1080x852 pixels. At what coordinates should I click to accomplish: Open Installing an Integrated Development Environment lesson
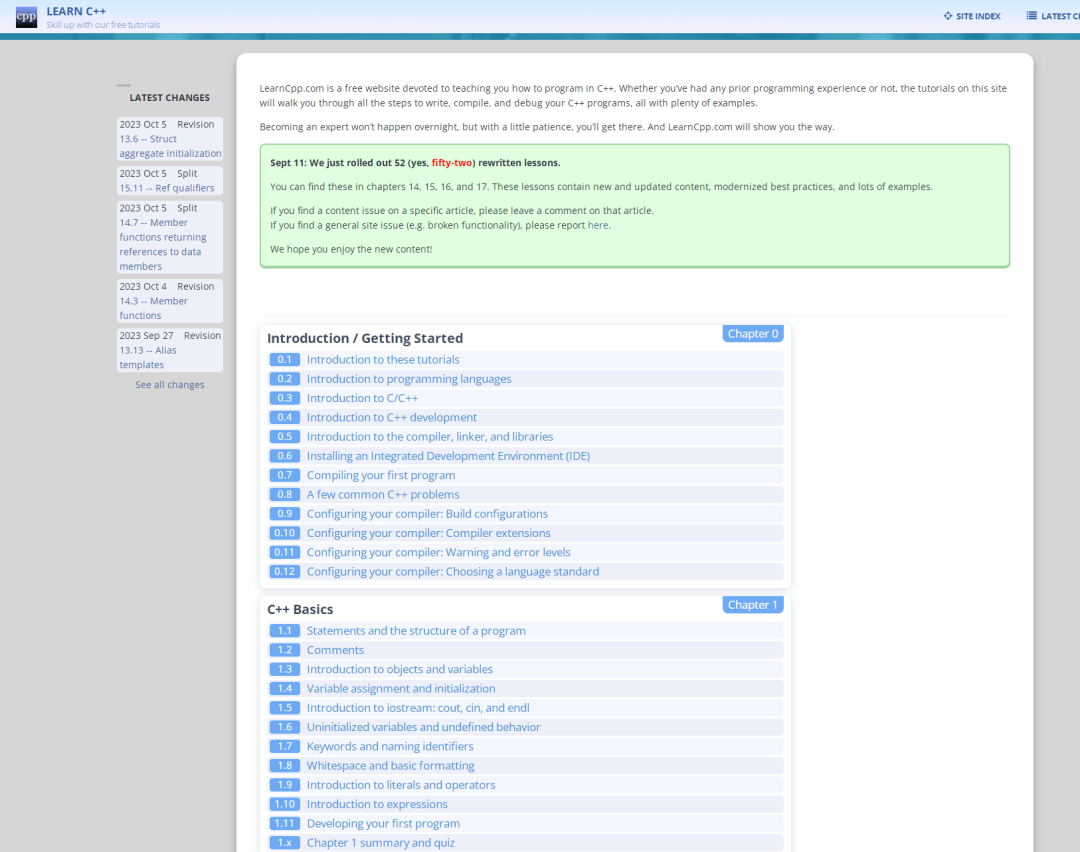(448, 456)
